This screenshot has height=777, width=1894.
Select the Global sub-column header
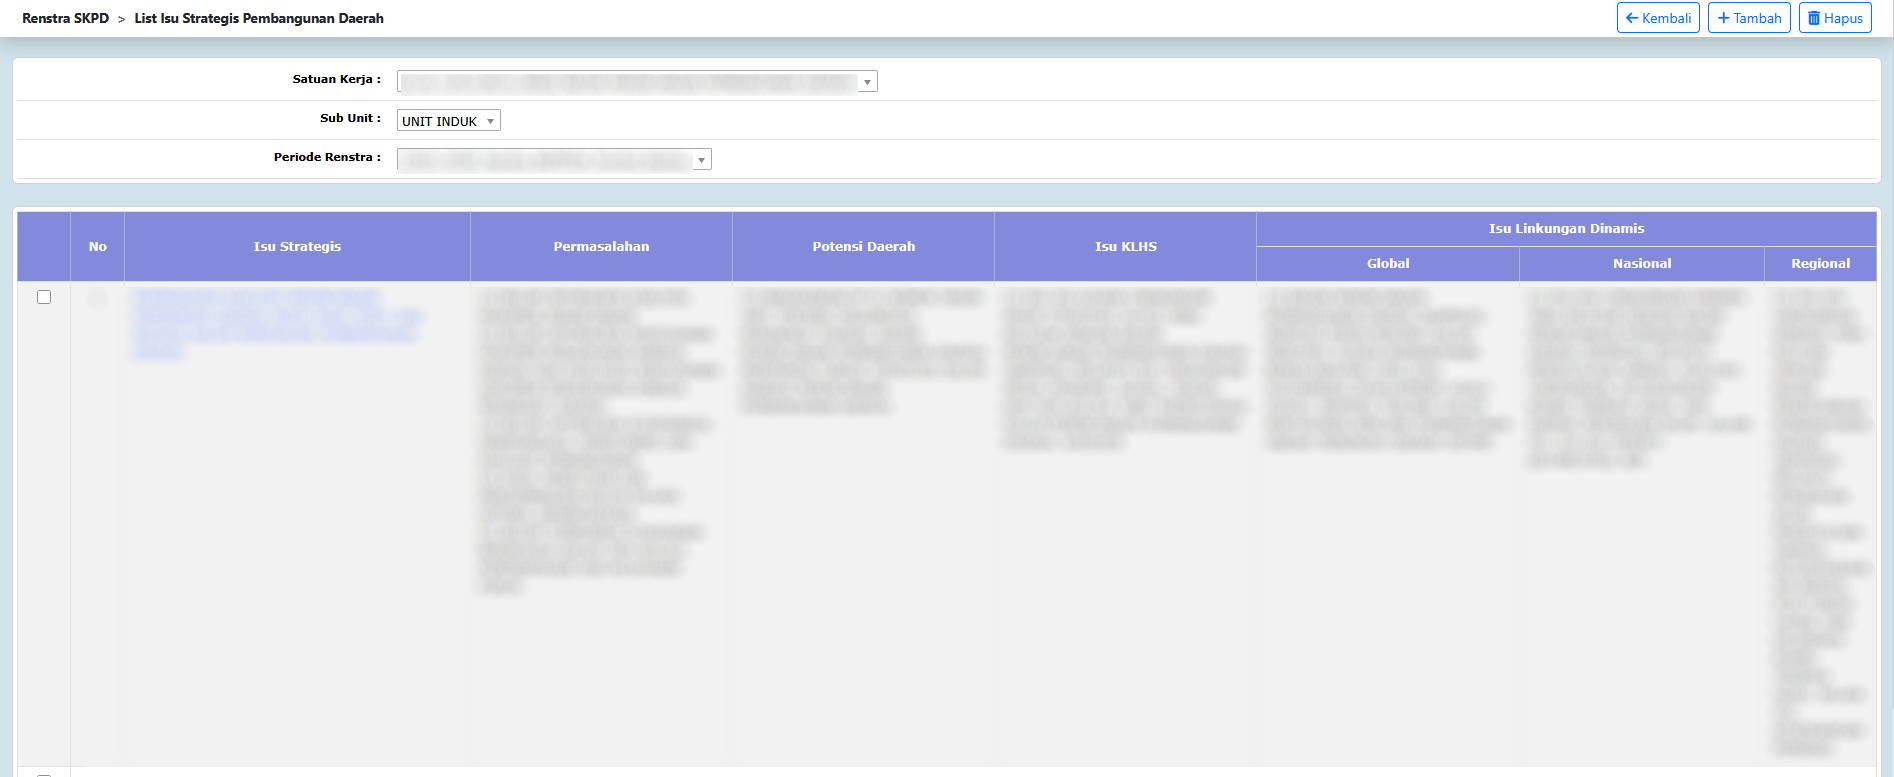(x=1388, y=264)
